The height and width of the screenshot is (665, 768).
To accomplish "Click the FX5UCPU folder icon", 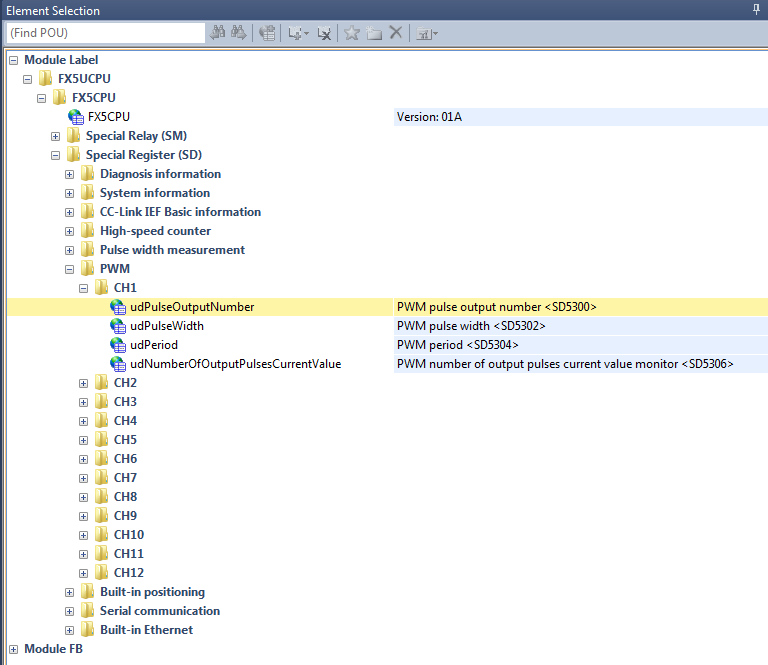I will (x=46, y=78).
